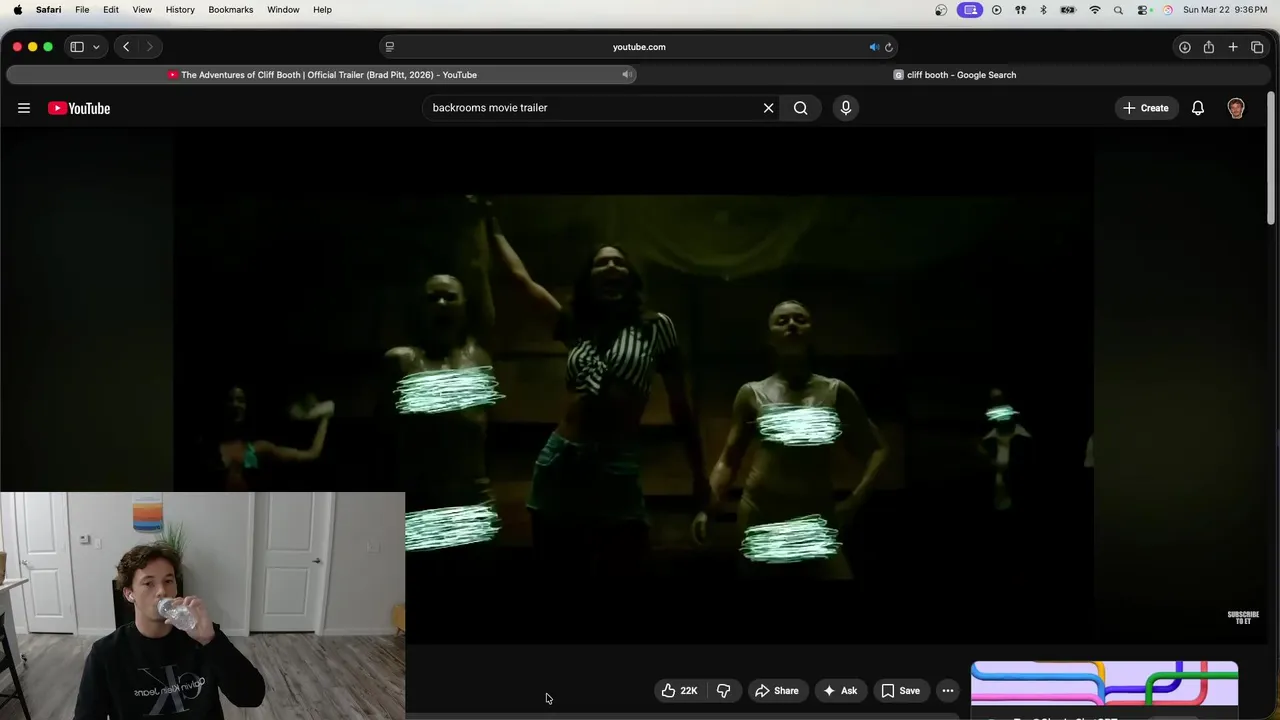Image resolution: width=1280 pixels, height=720 pixels.
Task: Open the YouTube guide hamburger menu
Action: (x=24, y=108)
